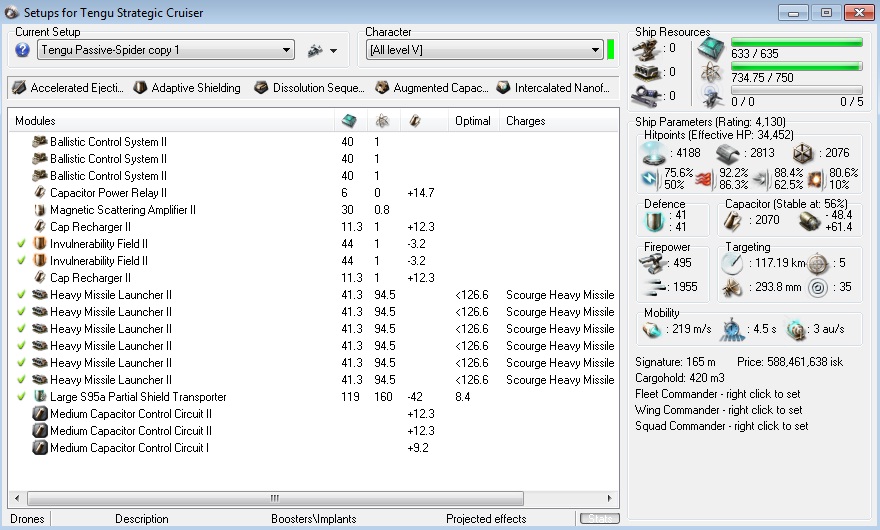Screen dimensions: 880x530
Task: Click the capacitor capacity icon
Action: tap(732, 221)
